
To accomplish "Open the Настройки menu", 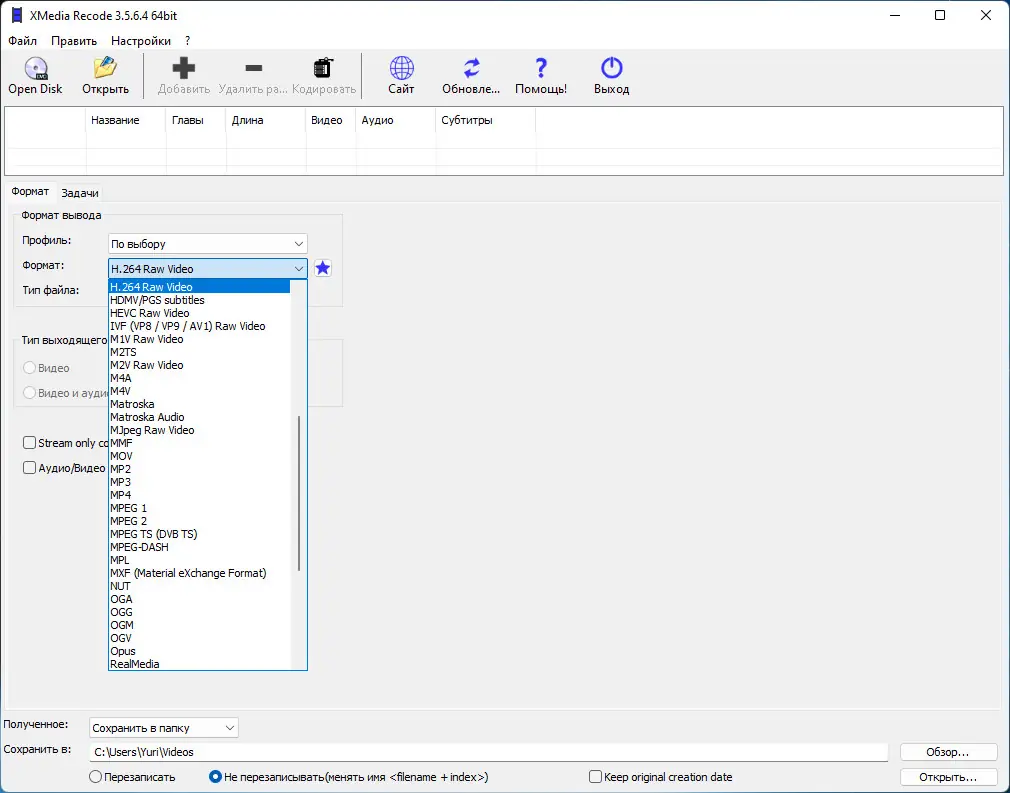I will 140,41.
